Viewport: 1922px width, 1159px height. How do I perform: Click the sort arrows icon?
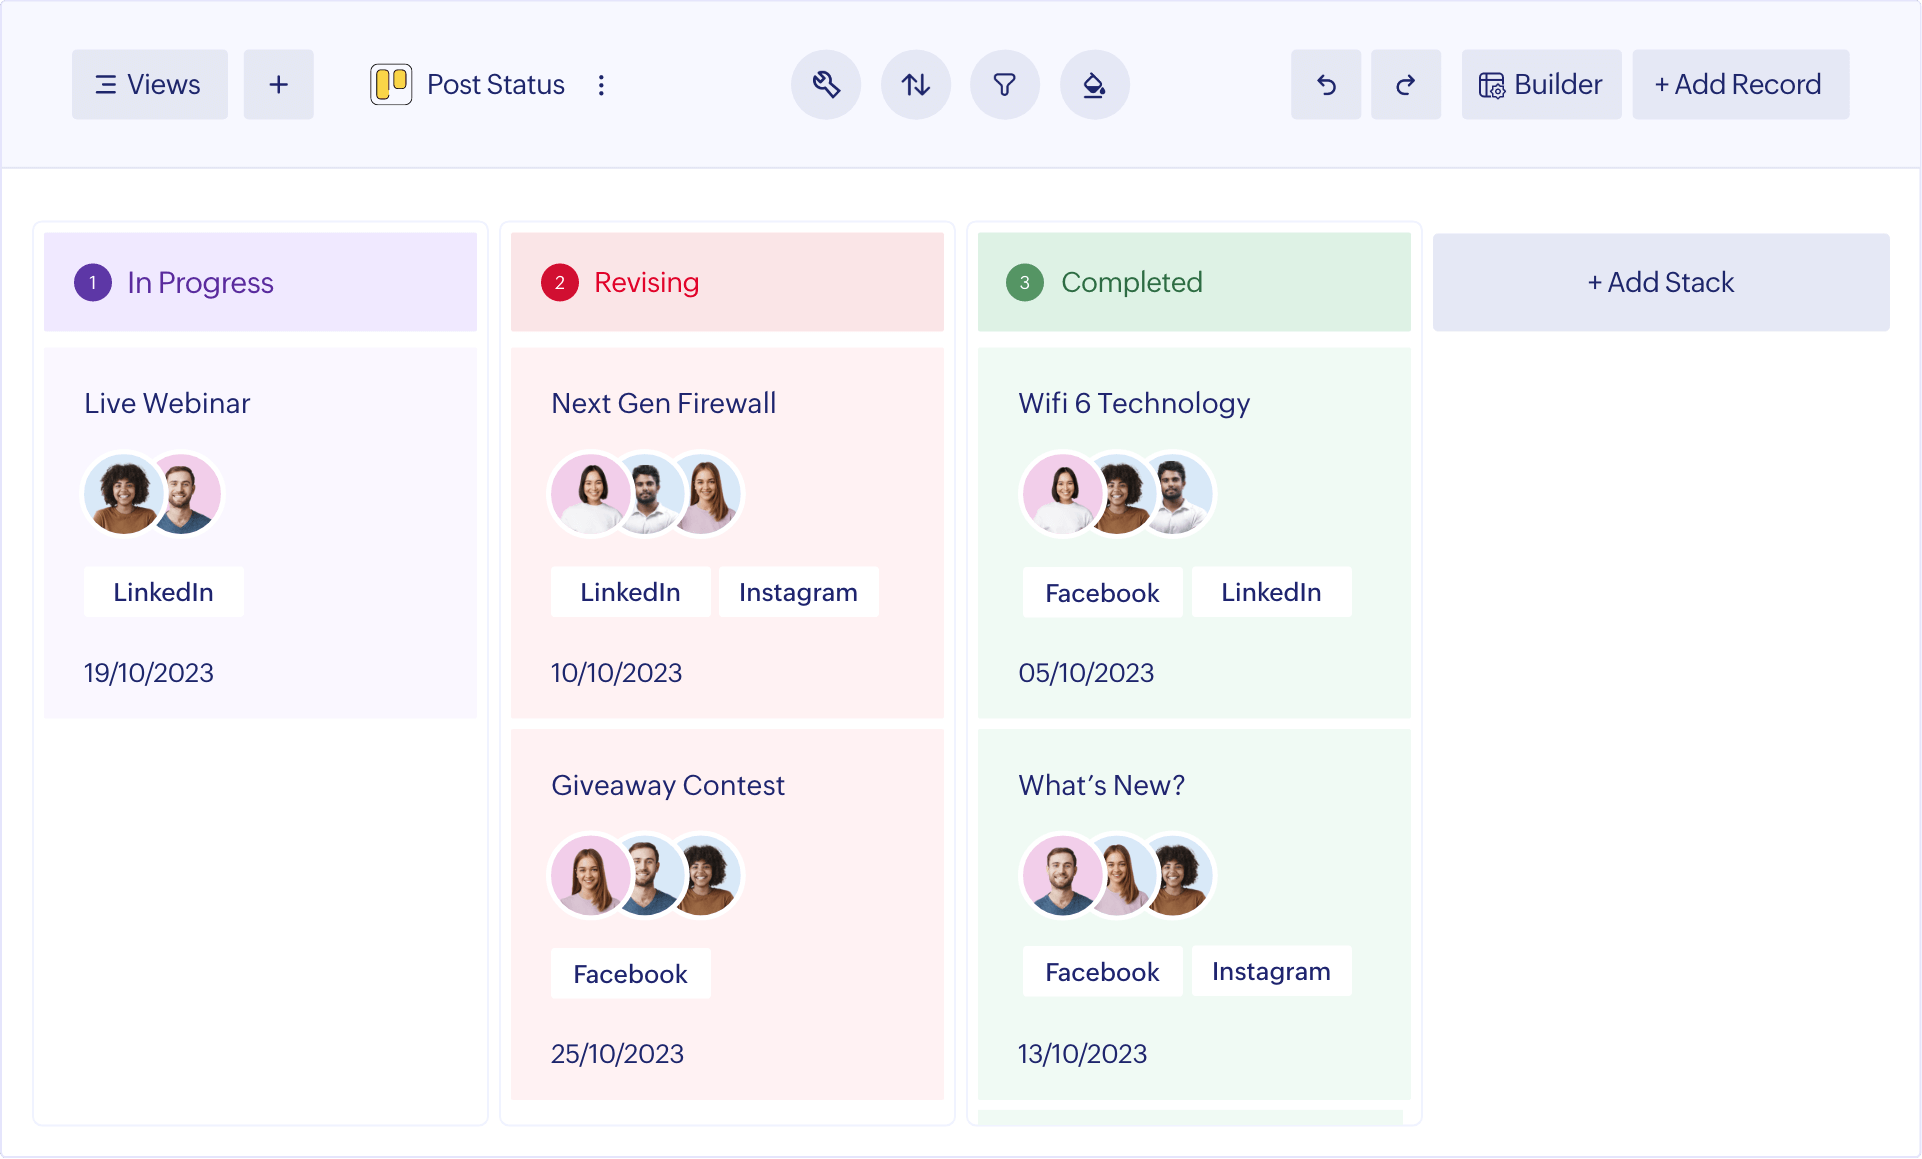click(x=915, y=85)
